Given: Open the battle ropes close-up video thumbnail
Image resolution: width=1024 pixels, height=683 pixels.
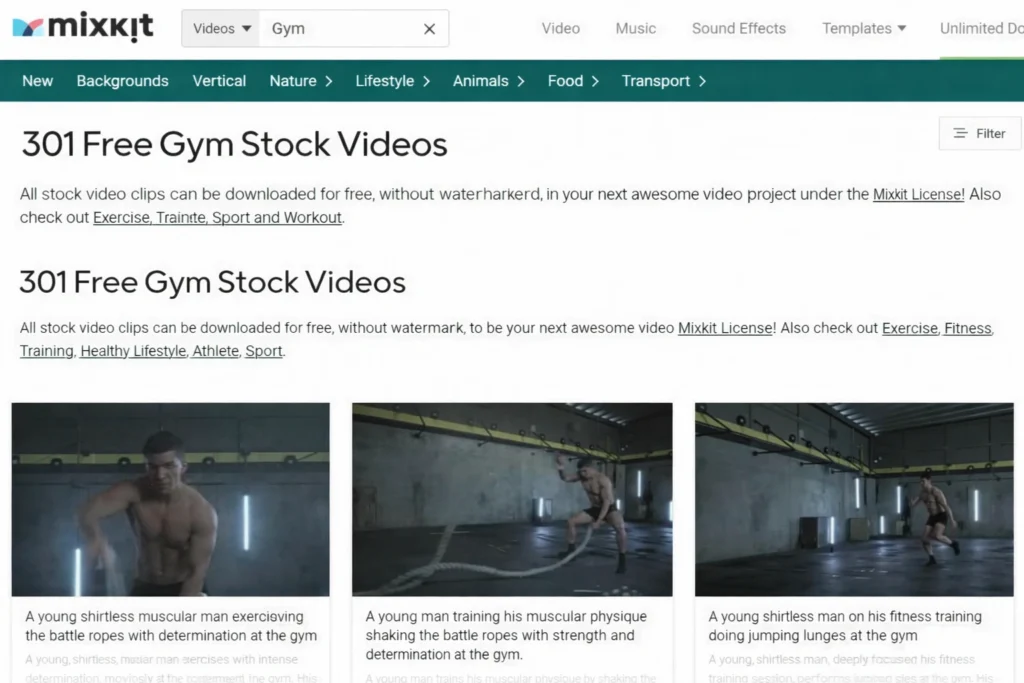Looking at the screenshot, I should coord(170,499).
